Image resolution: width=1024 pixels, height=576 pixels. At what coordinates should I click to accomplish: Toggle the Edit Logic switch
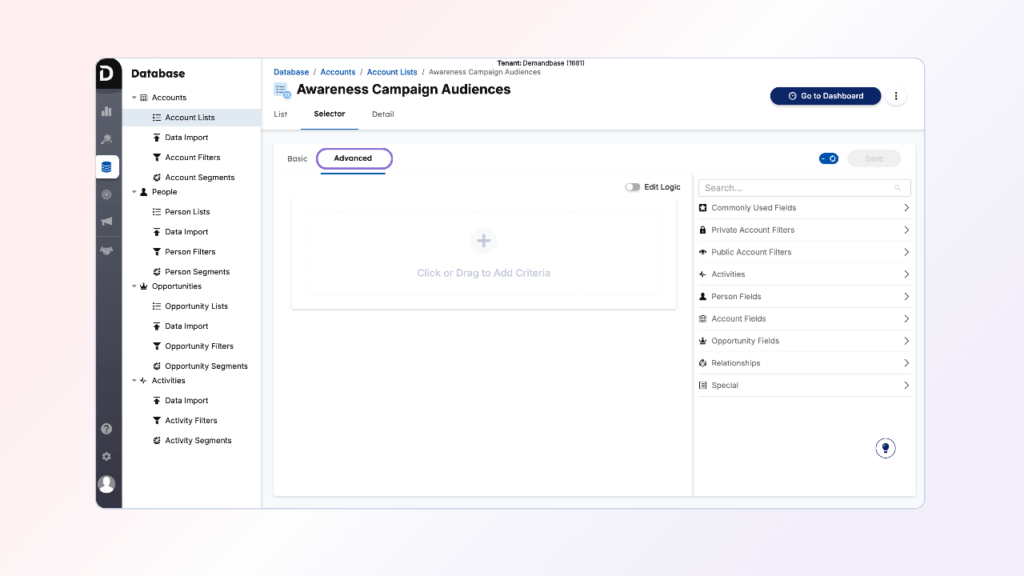[632, 187]
